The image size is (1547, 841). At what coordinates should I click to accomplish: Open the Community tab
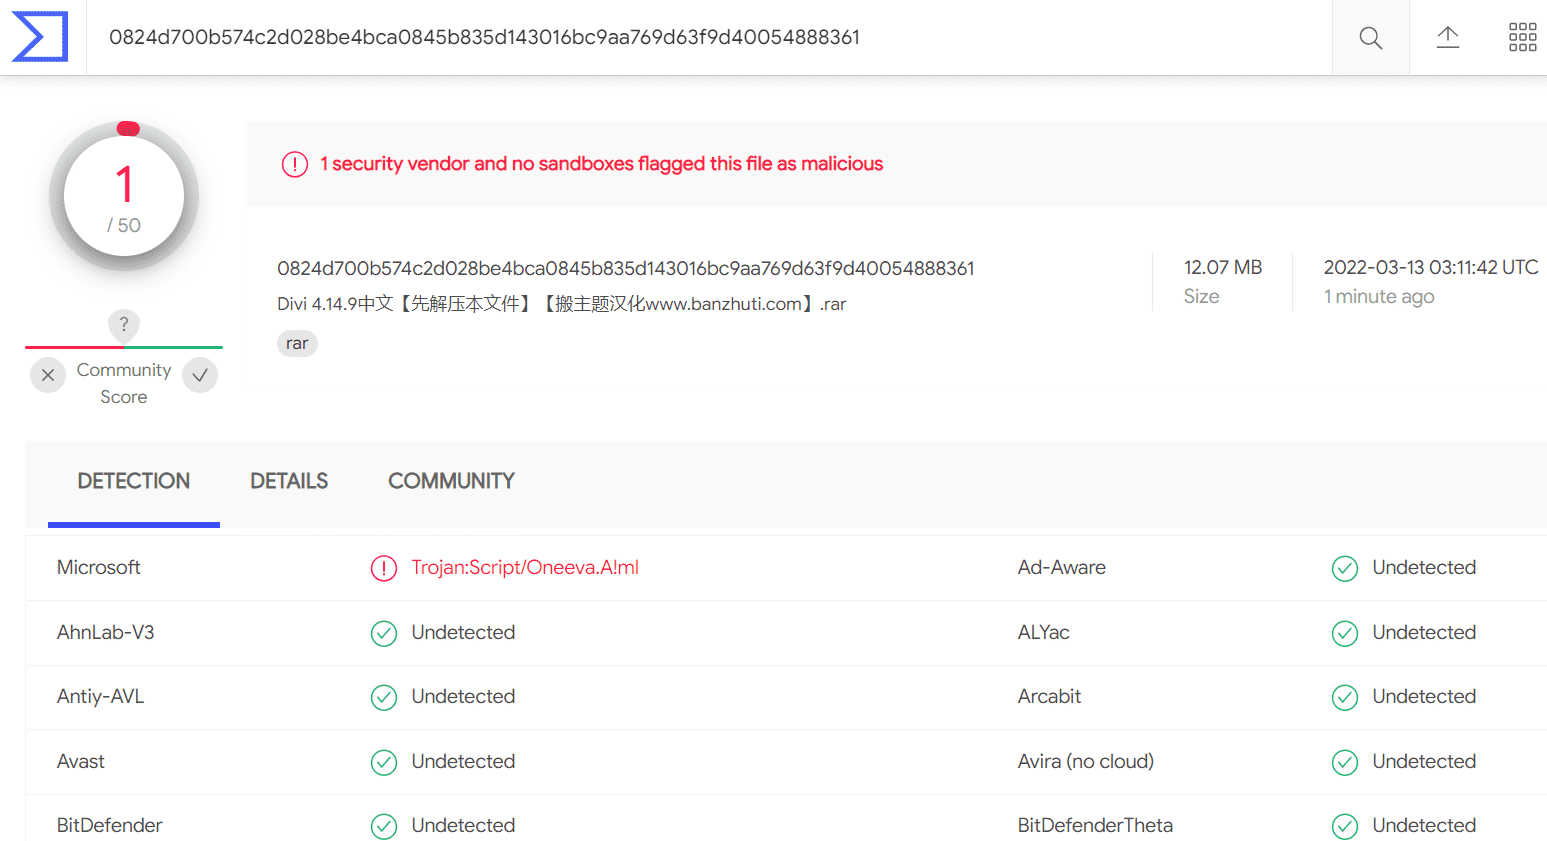pyautogui.click(x=451, y=482)
